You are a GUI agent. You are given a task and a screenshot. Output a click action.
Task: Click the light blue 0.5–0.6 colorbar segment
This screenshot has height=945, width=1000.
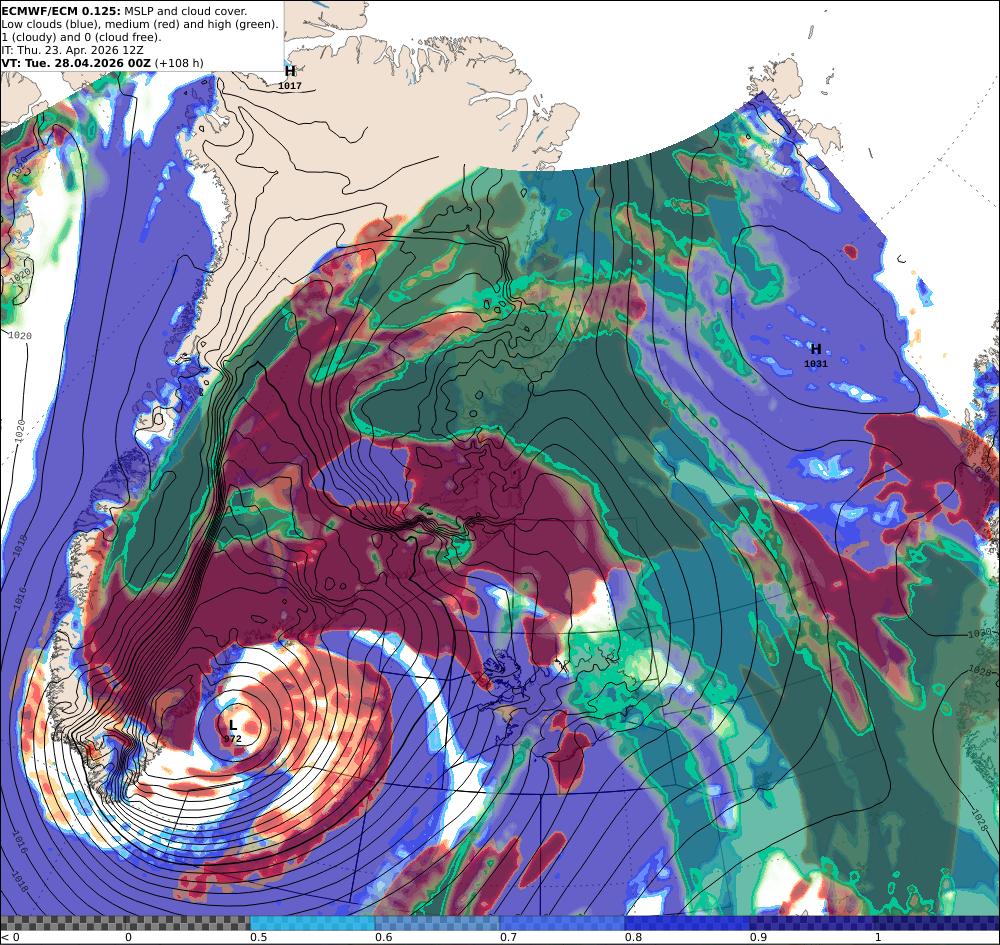pyautogui.click(x=312, y=923)
